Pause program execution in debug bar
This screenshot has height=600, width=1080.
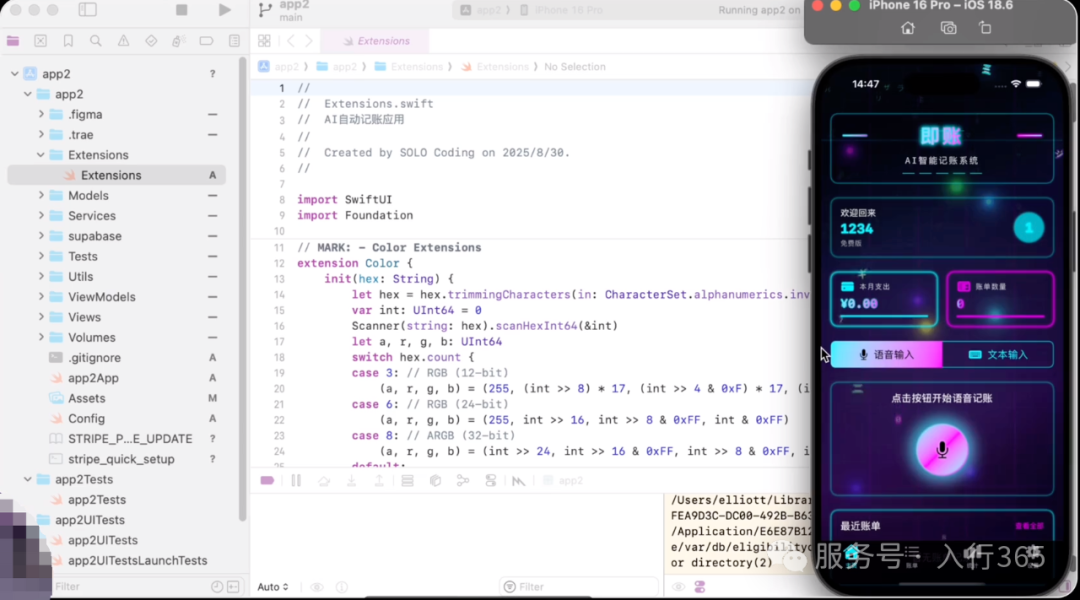tap(296, 481)
